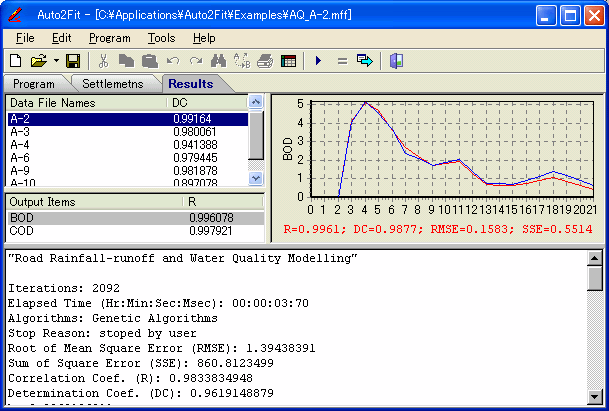Screen dimensions: 609x411
Task: Click the Determination Coef. (DC) line
Action: click(x=141, y=393)
